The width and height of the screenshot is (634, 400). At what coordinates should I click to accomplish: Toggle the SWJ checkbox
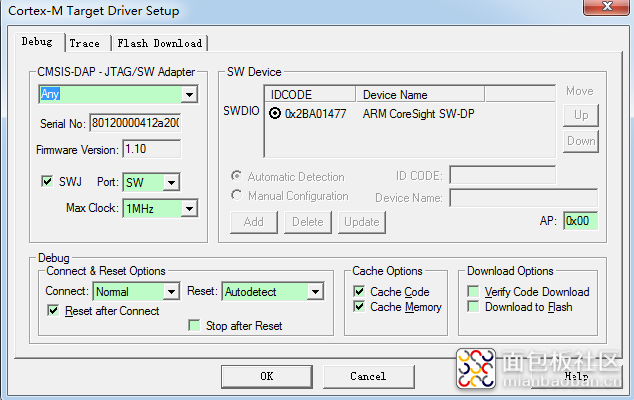47,181
